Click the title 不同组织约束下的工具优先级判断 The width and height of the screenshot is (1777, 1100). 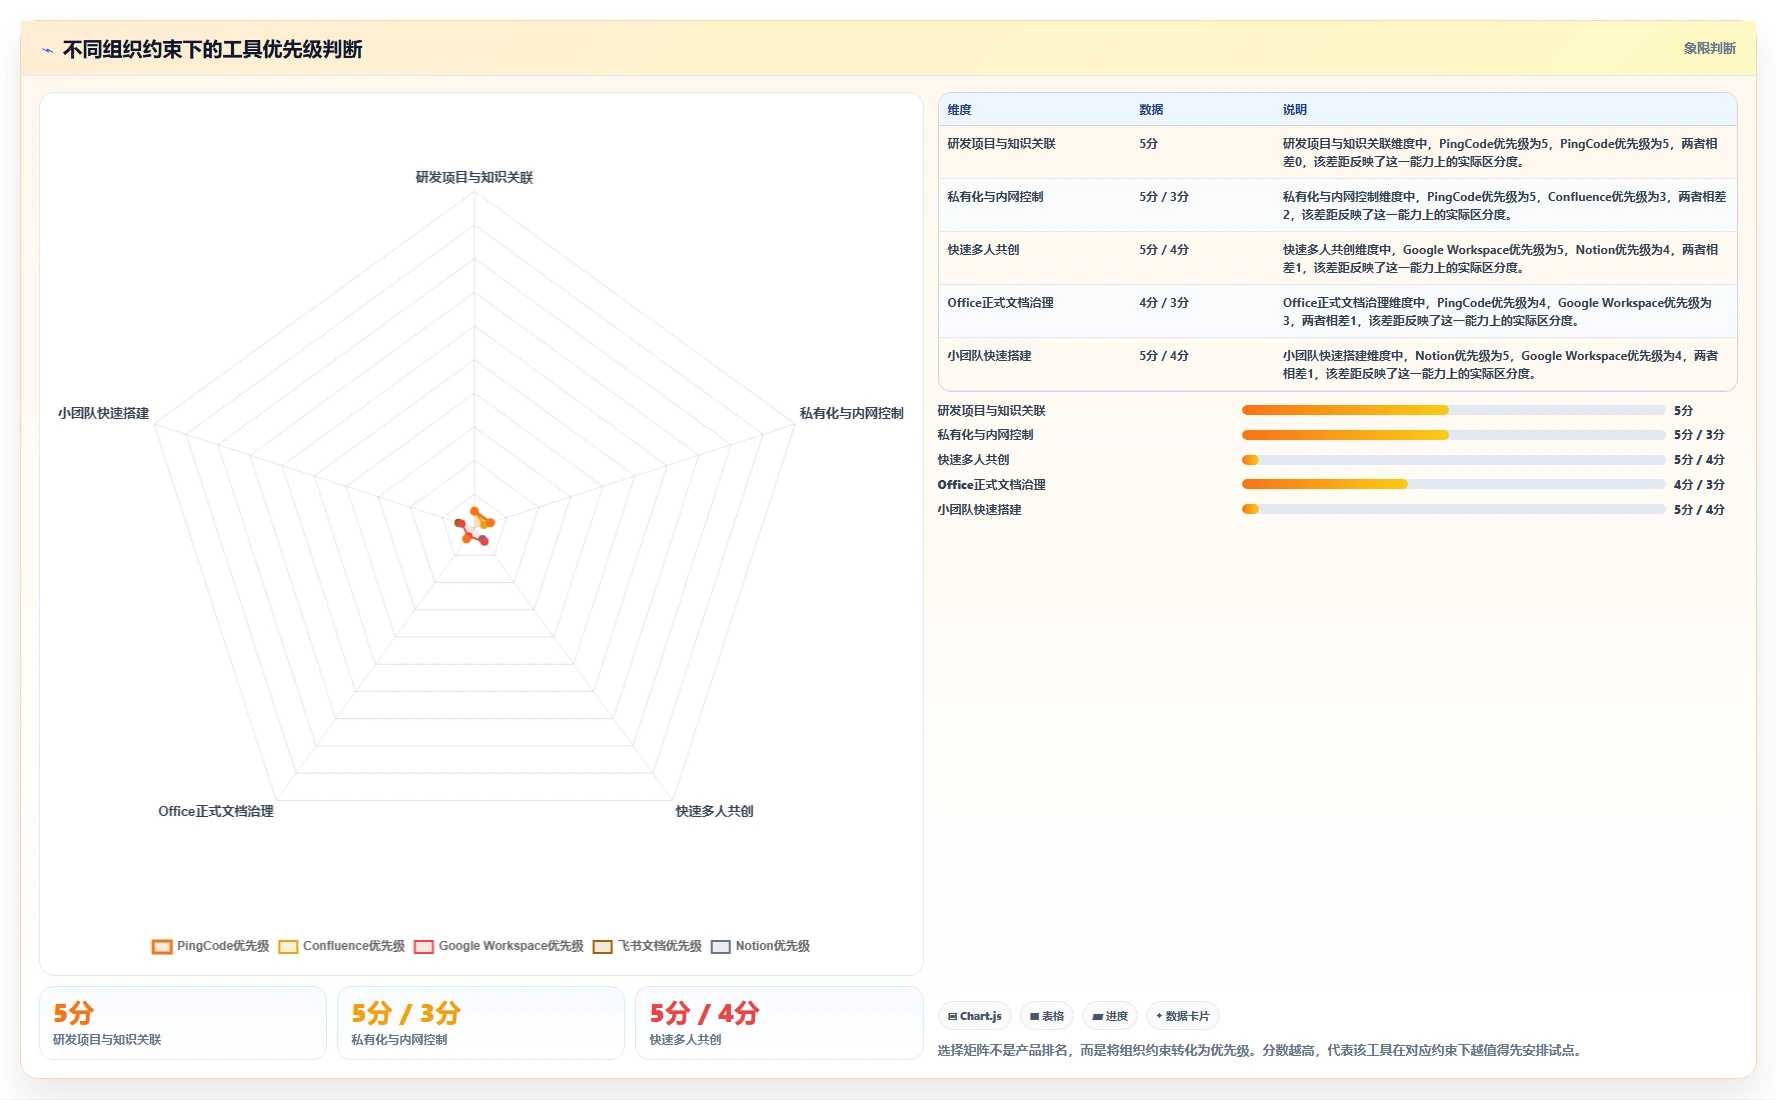[x=212, y=49]
